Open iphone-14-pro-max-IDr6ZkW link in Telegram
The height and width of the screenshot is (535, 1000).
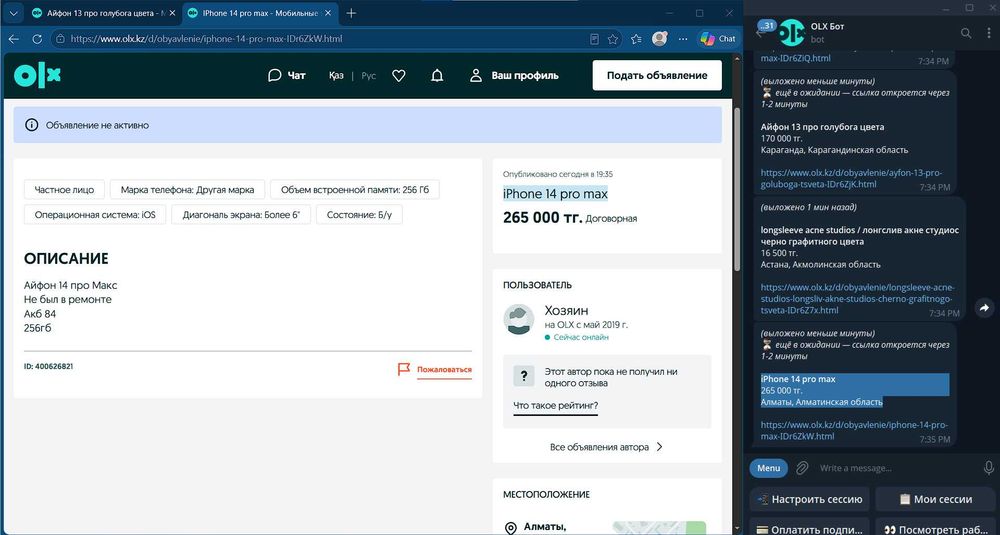click(854, 430)
